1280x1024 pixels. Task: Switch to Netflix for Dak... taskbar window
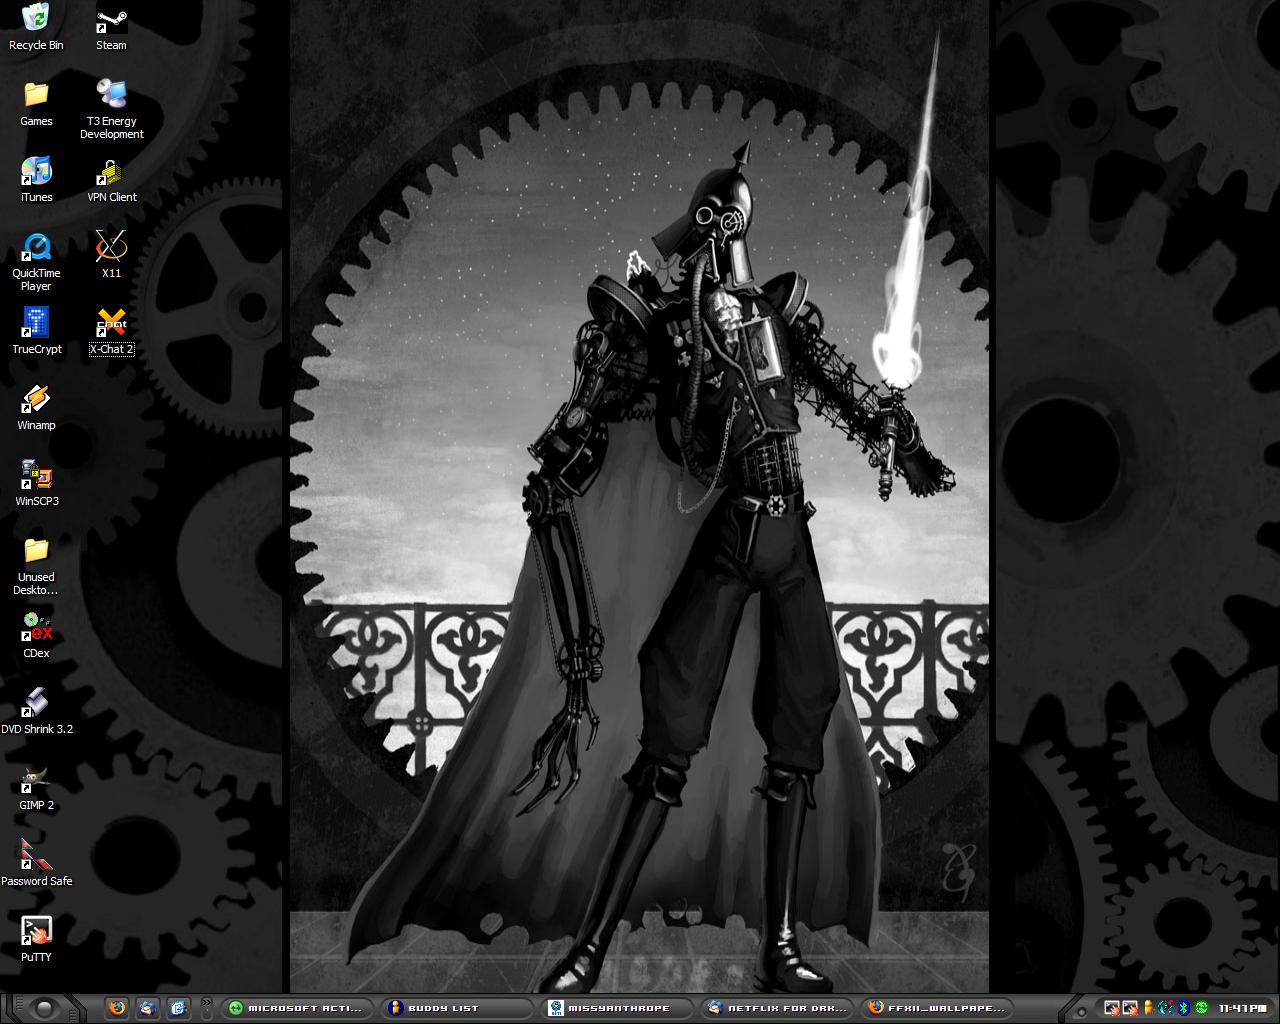pyautogui.click(x=777, y=1007)
